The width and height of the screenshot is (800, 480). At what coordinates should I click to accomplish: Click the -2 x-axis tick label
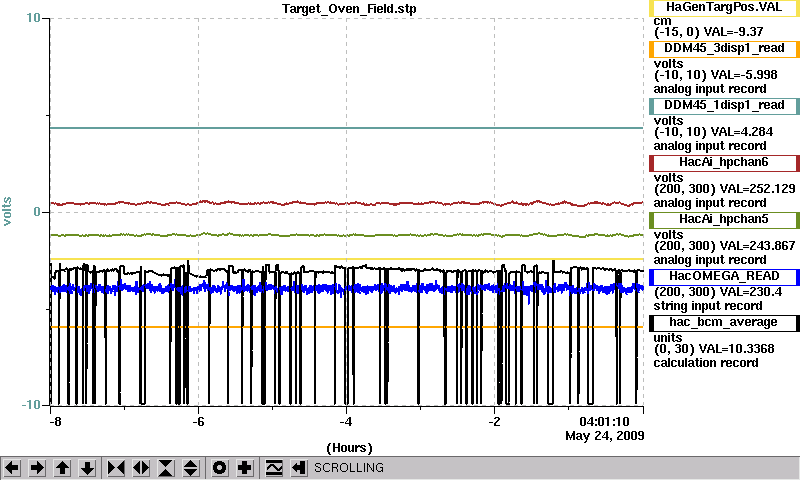click(x=494, y=422)
